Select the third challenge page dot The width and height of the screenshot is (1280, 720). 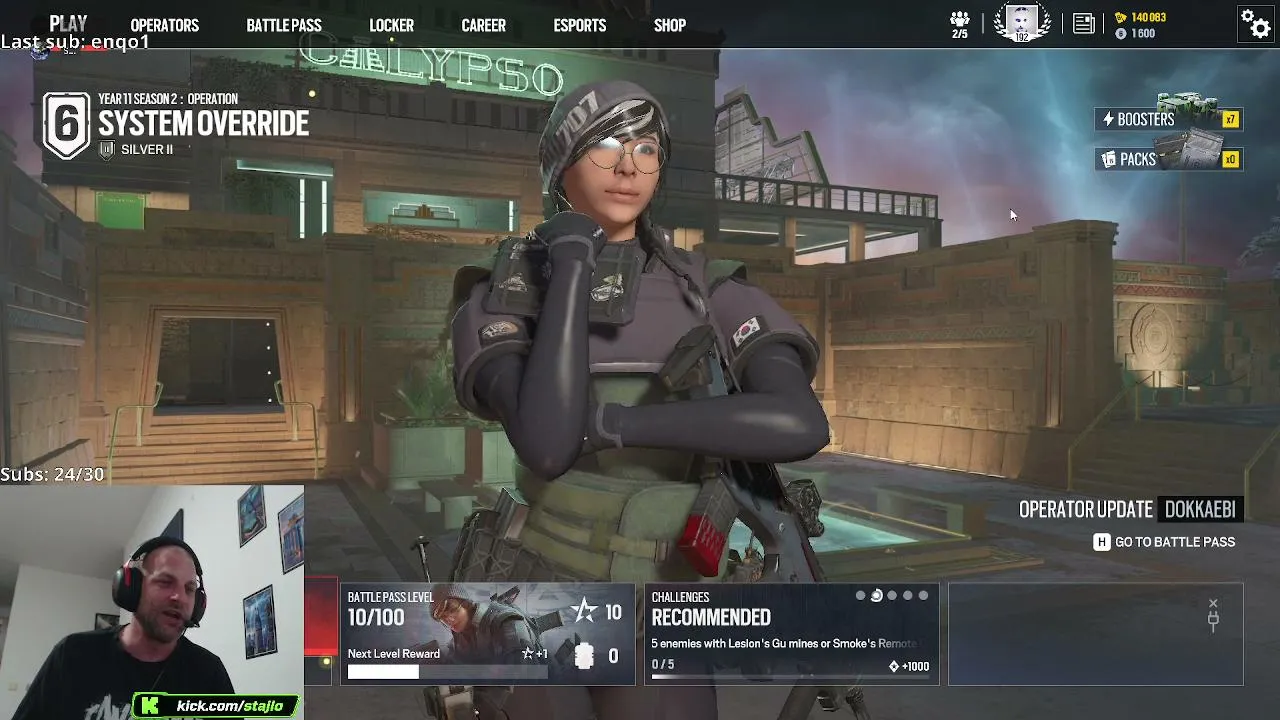892,596
